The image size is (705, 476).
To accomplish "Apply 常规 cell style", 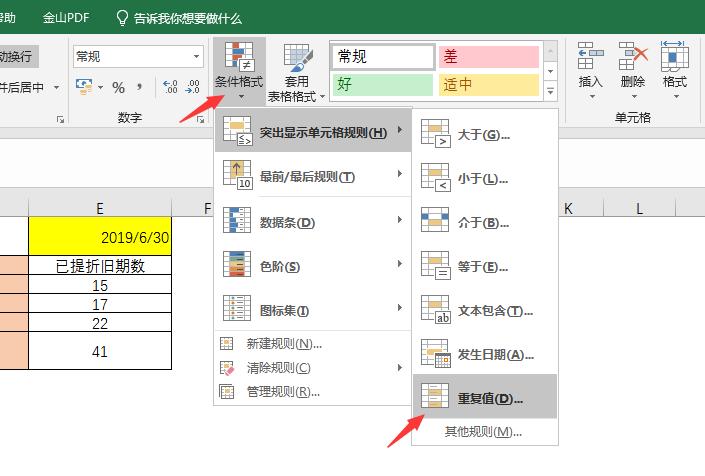I will point(384,57).
